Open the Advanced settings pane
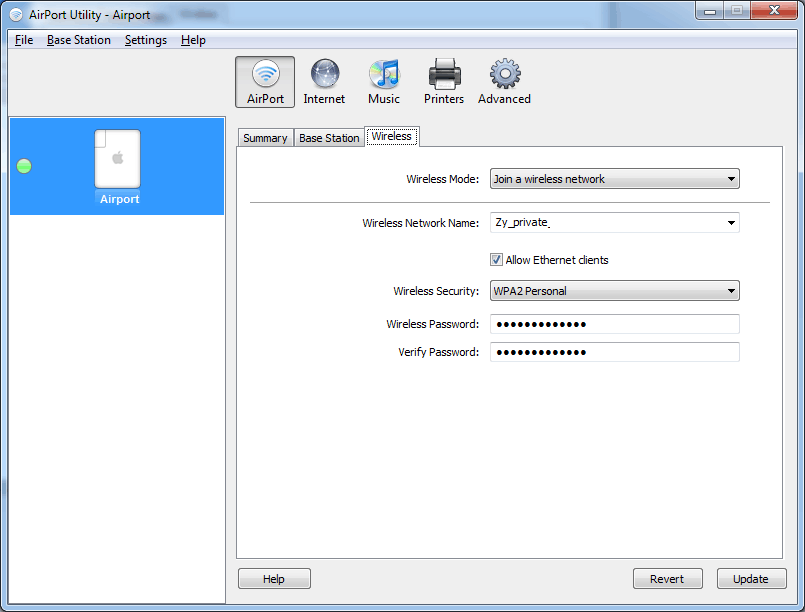805x612 pixels. point(504,82)
